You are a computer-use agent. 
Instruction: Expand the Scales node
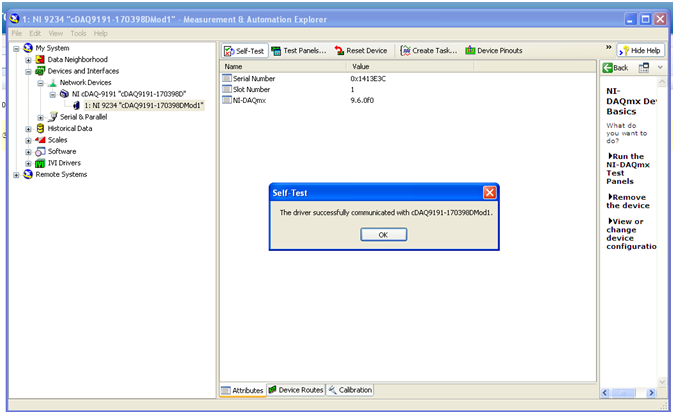28,141
